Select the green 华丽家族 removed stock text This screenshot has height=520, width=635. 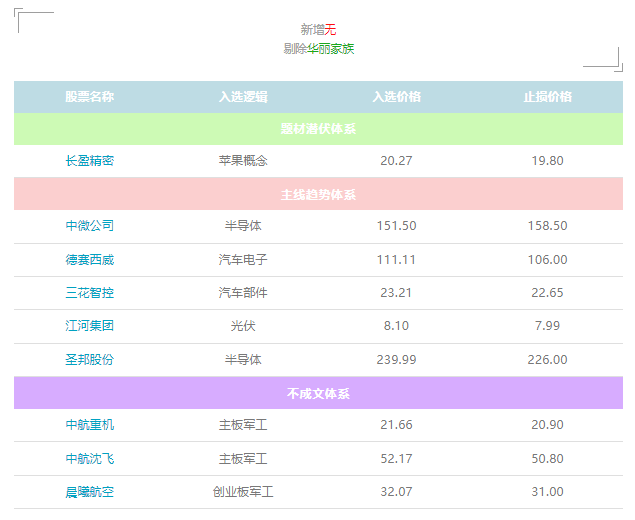[x=331, y=49]
